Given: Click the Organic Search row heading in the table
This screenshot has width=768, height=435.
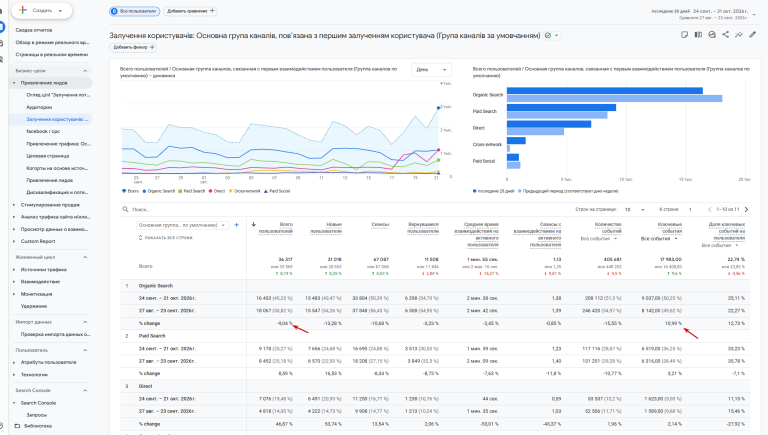Looking at the screenshot, I should pos(156,286).
